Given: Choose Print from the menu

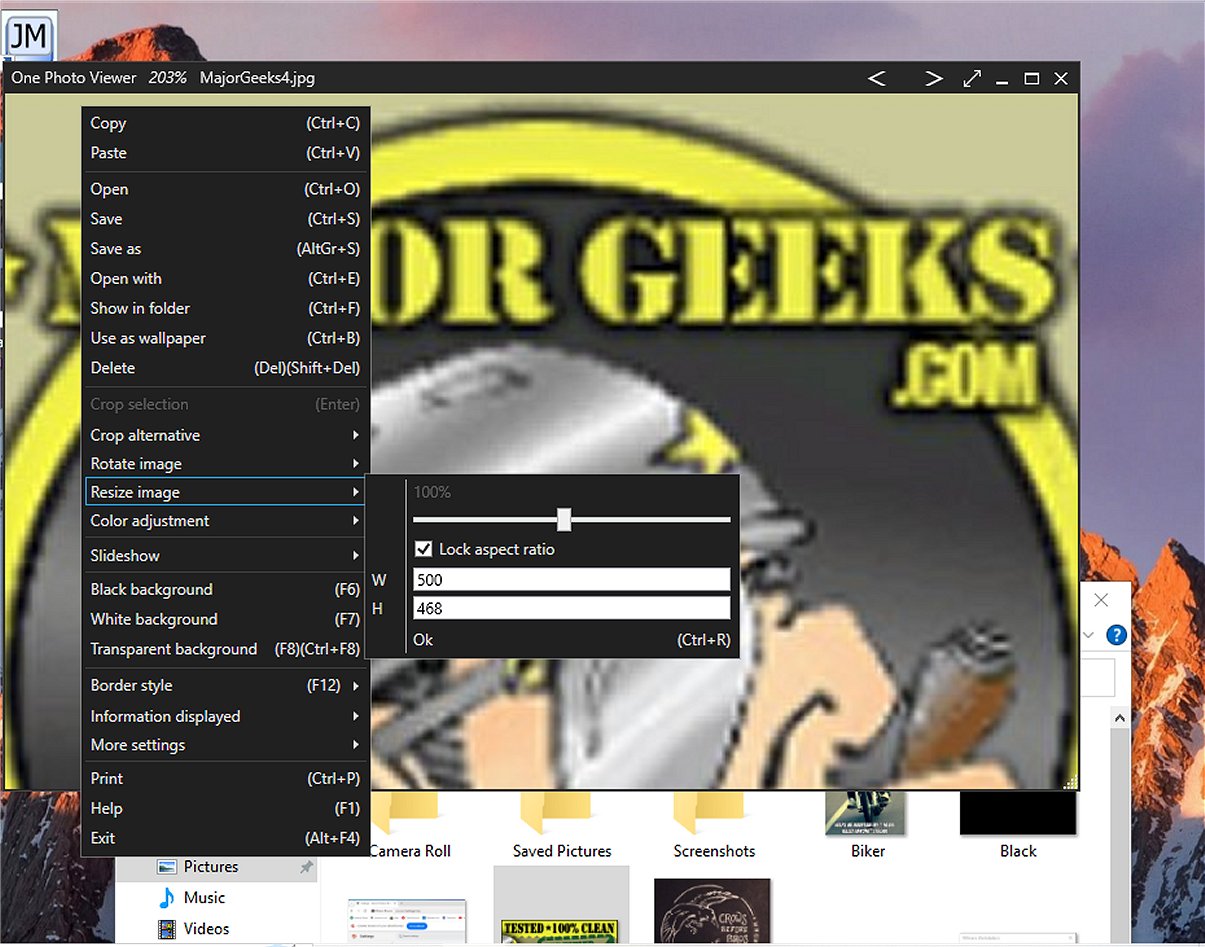Looking at the screenshot, I should tap(225, 778).
